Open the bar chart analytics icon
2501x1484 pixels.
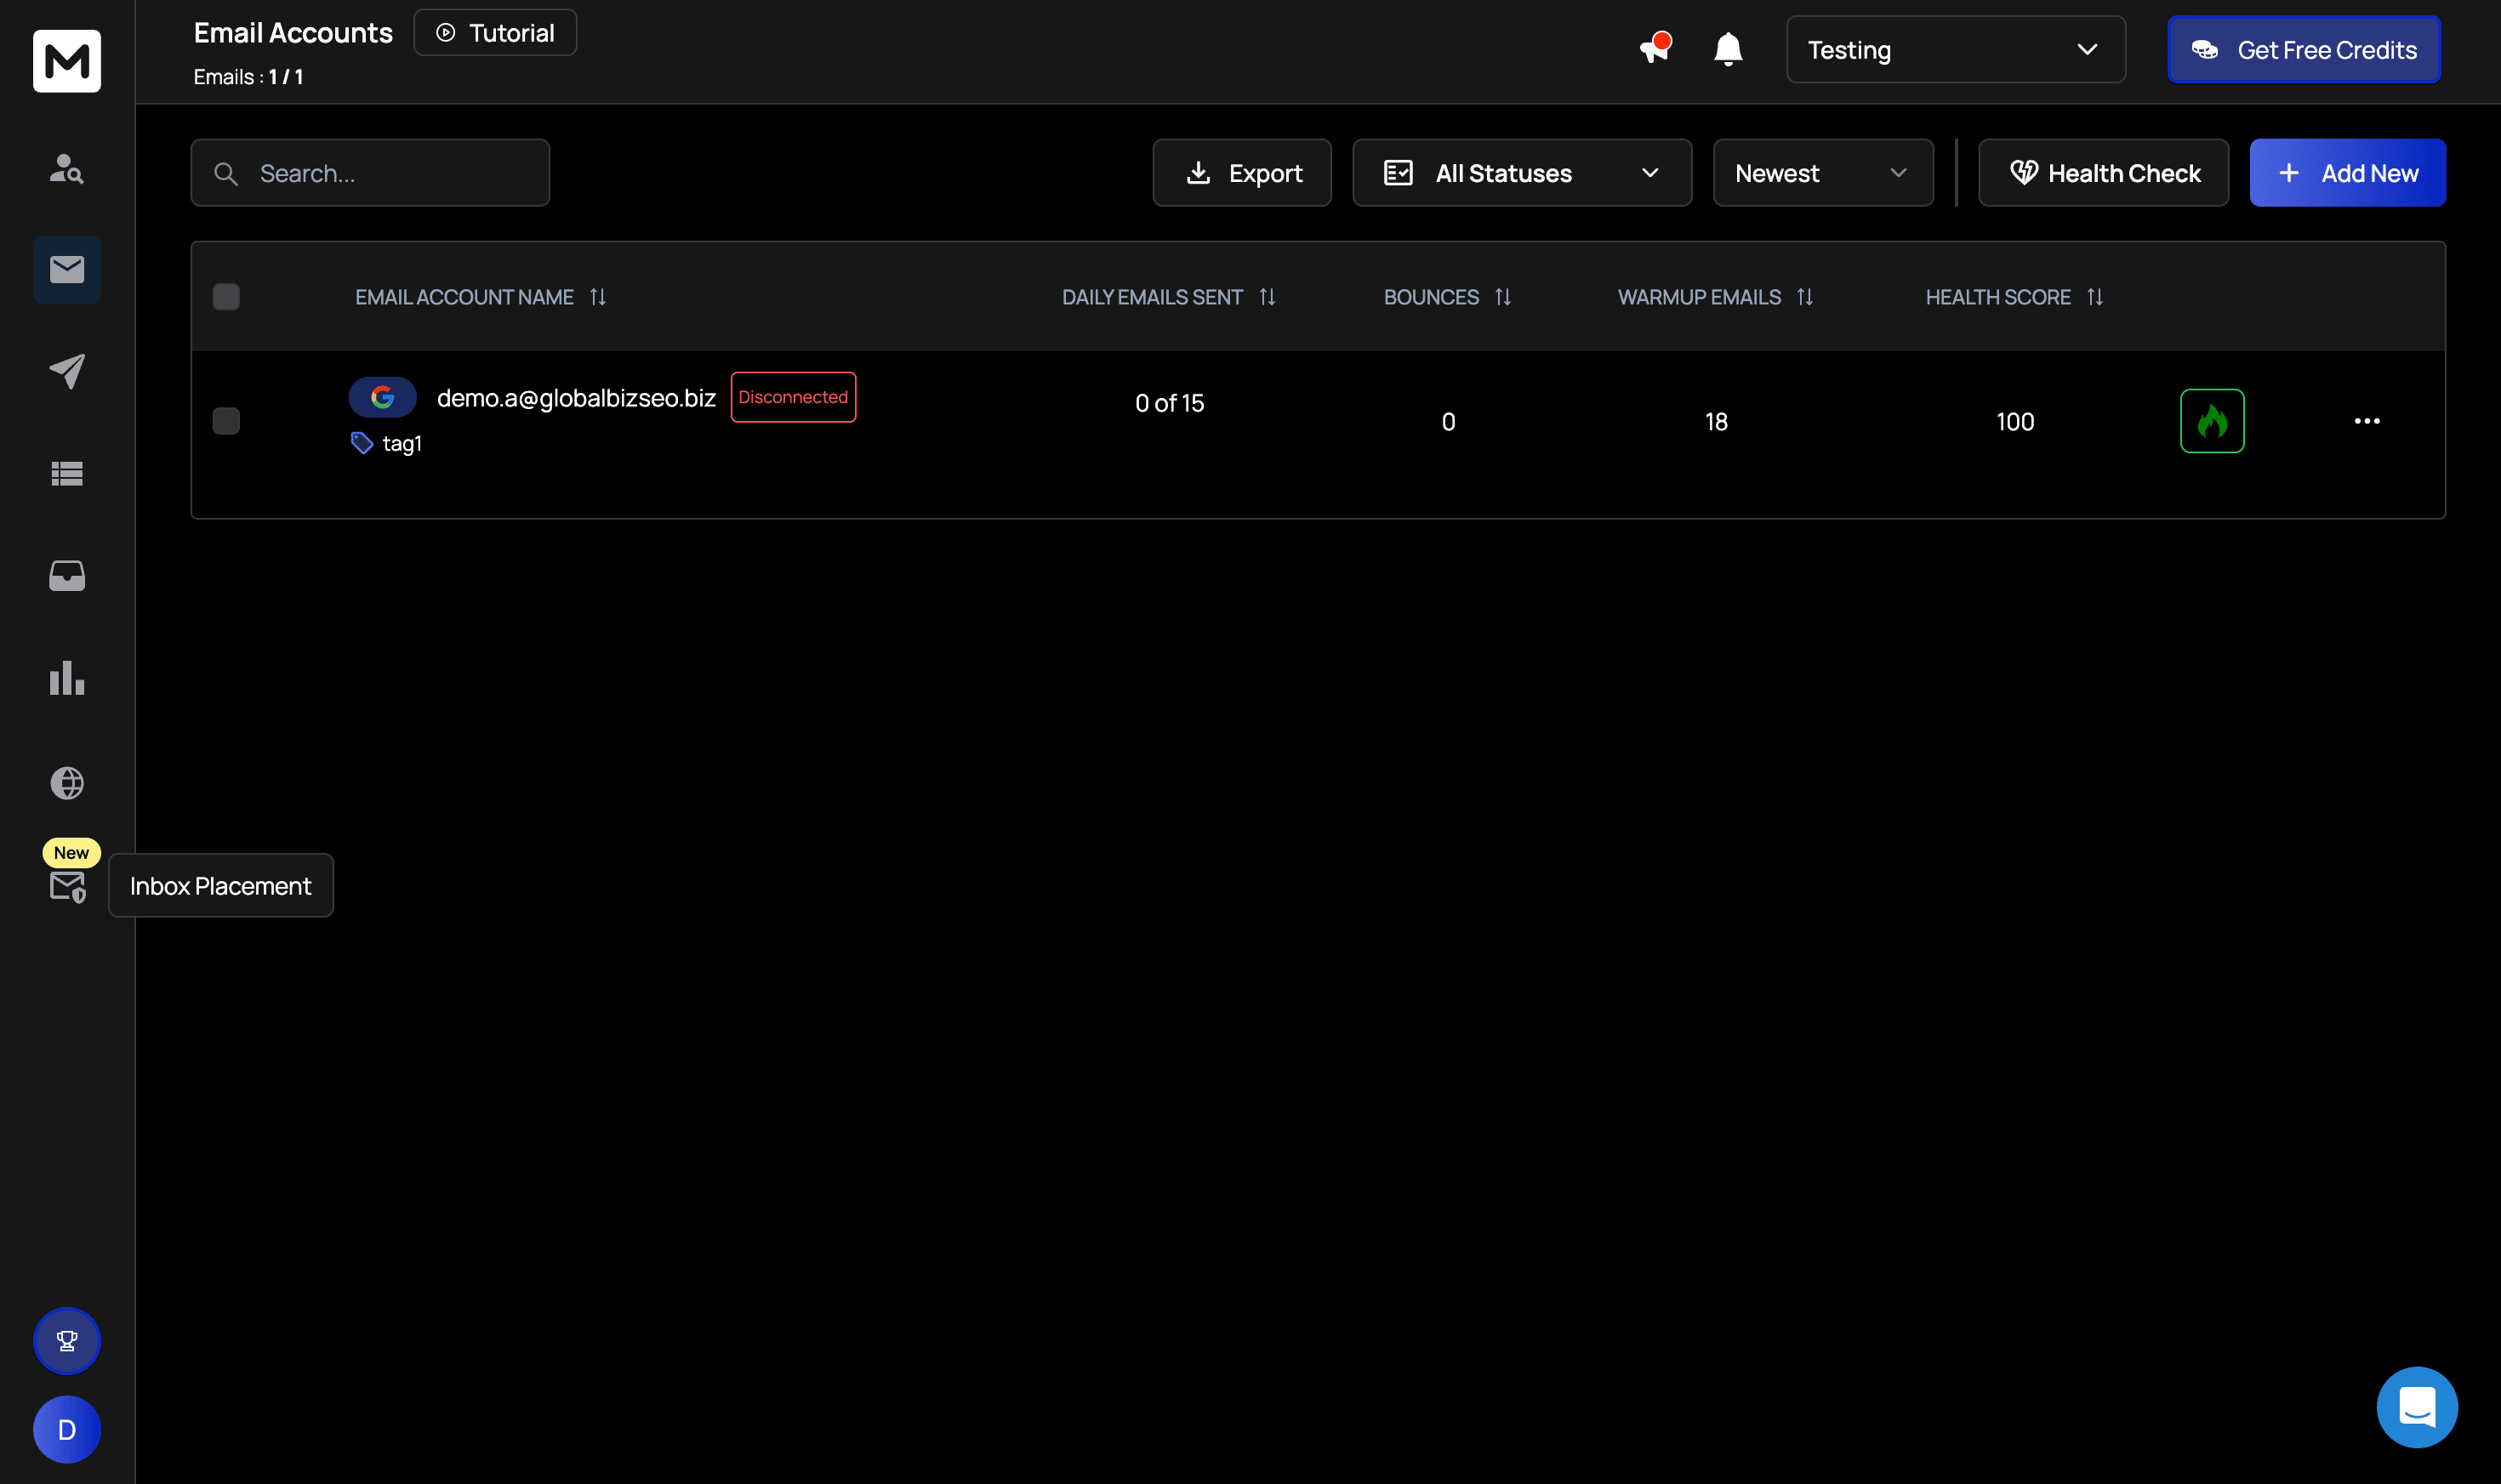pyautogui.click(x=67, y=678)
